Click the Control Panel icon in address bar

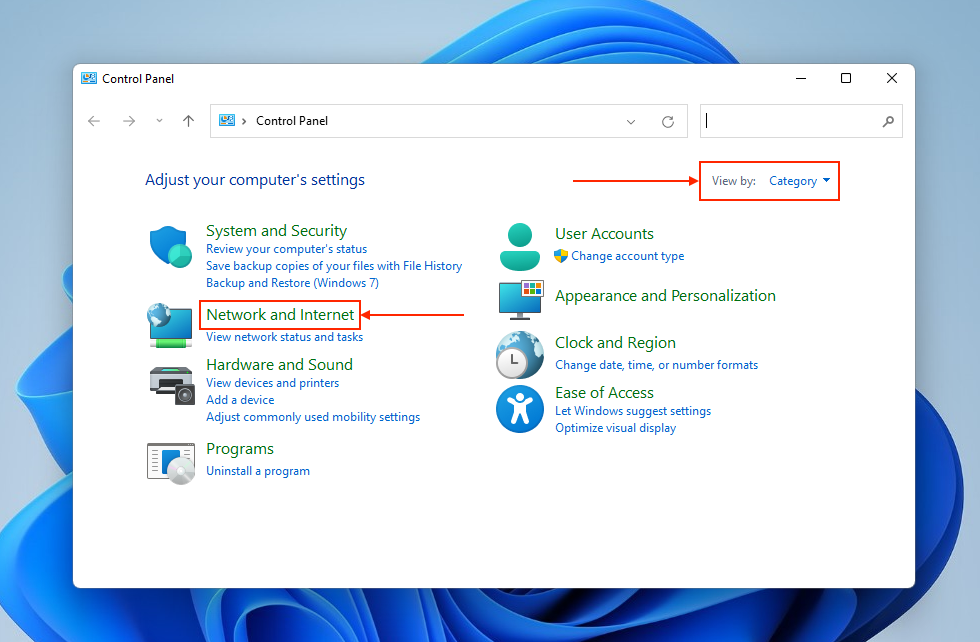(227, 120)
